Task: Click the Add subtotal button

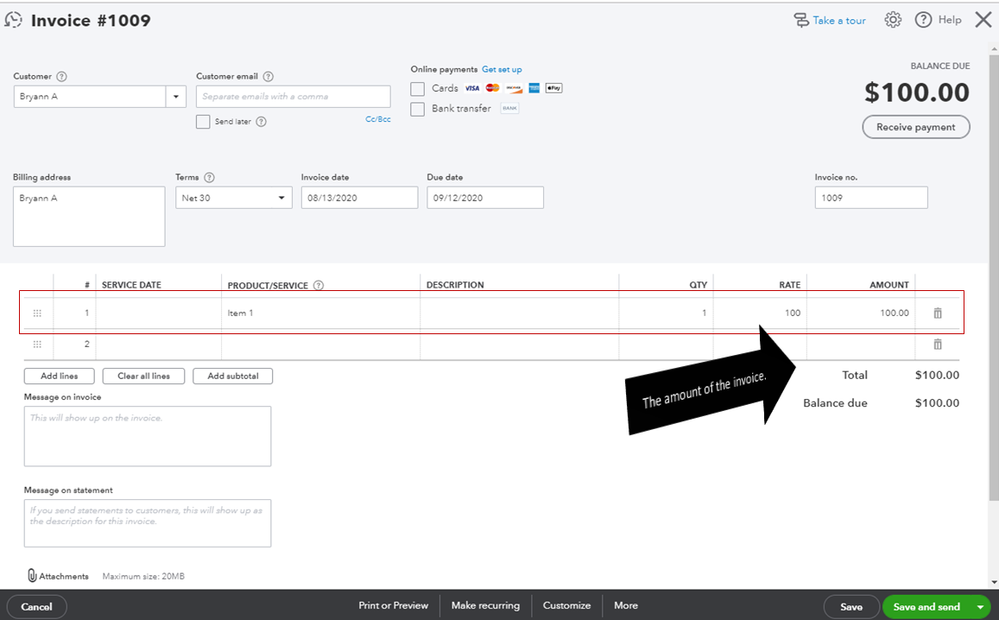Action: tap(233, 376)
